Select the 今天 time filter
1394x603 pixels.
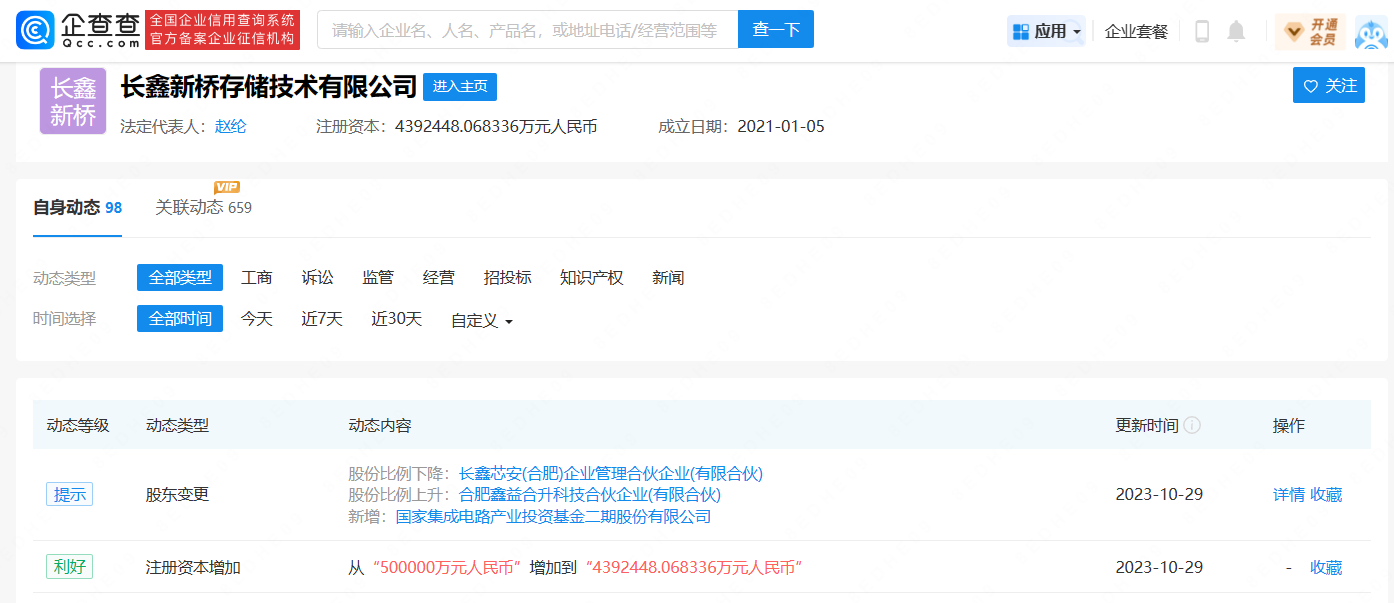coord(257,319)
